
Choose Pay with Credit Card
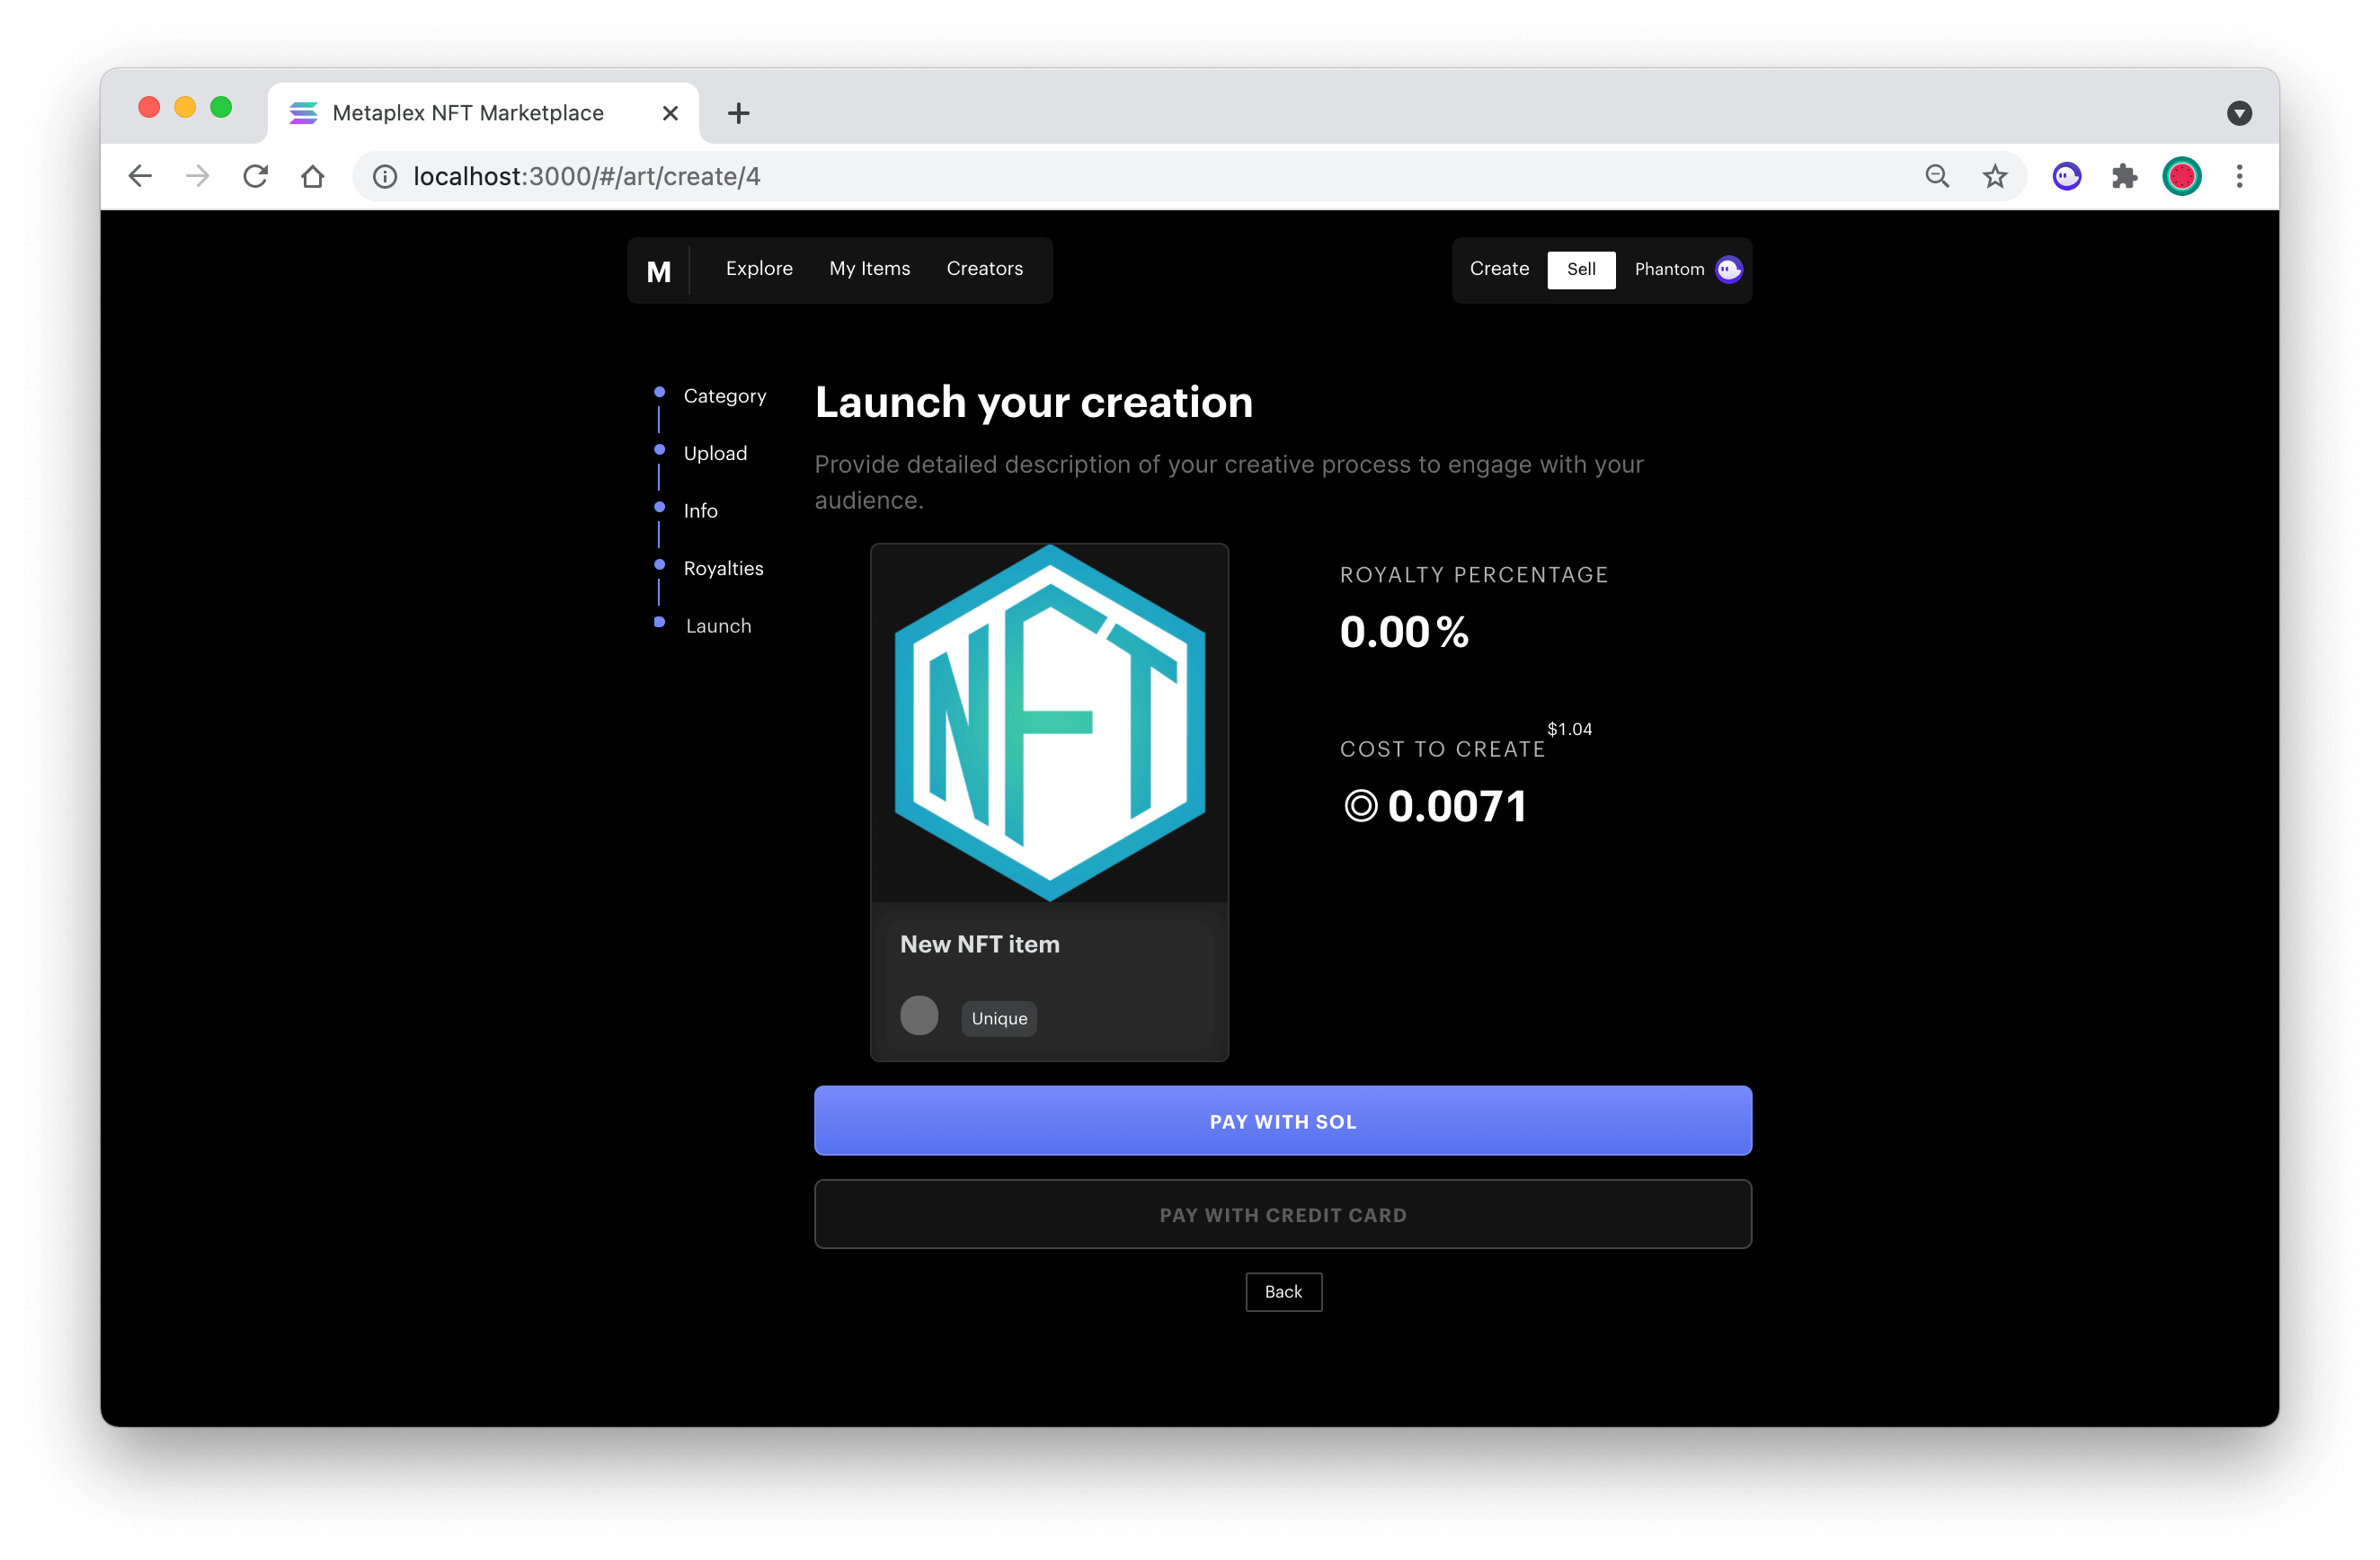[1283, 1215]
